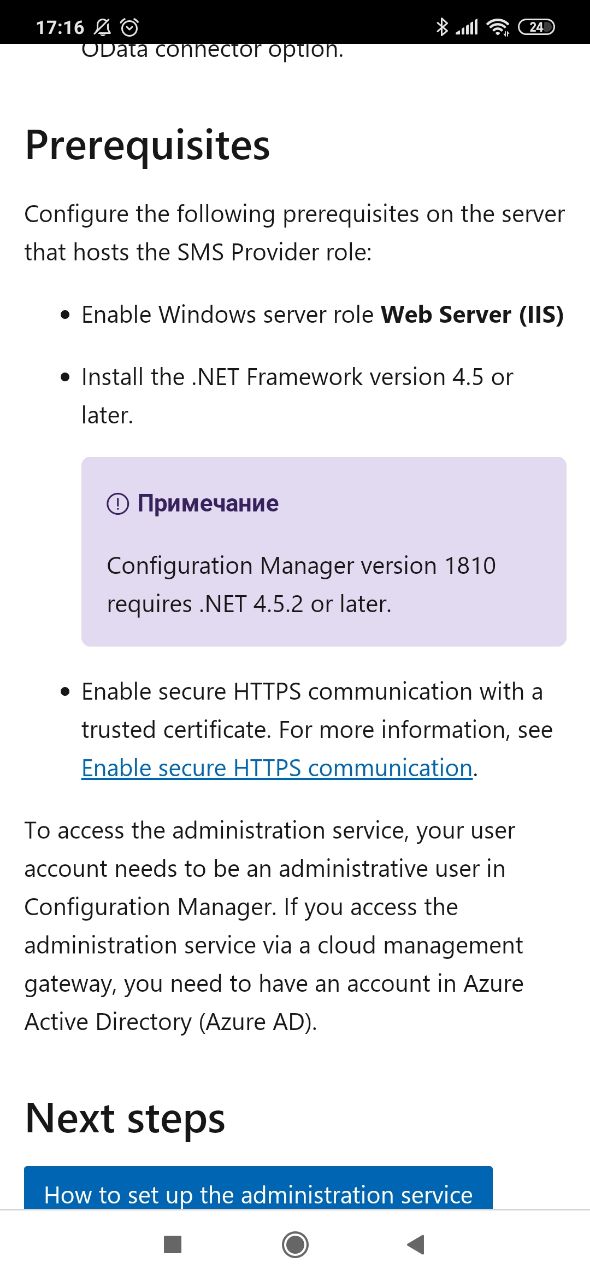This screenshot has width=590, height=1280.
Task: Tap the note about Configuration Manager version 1810
Action: [x=301, y=585]
